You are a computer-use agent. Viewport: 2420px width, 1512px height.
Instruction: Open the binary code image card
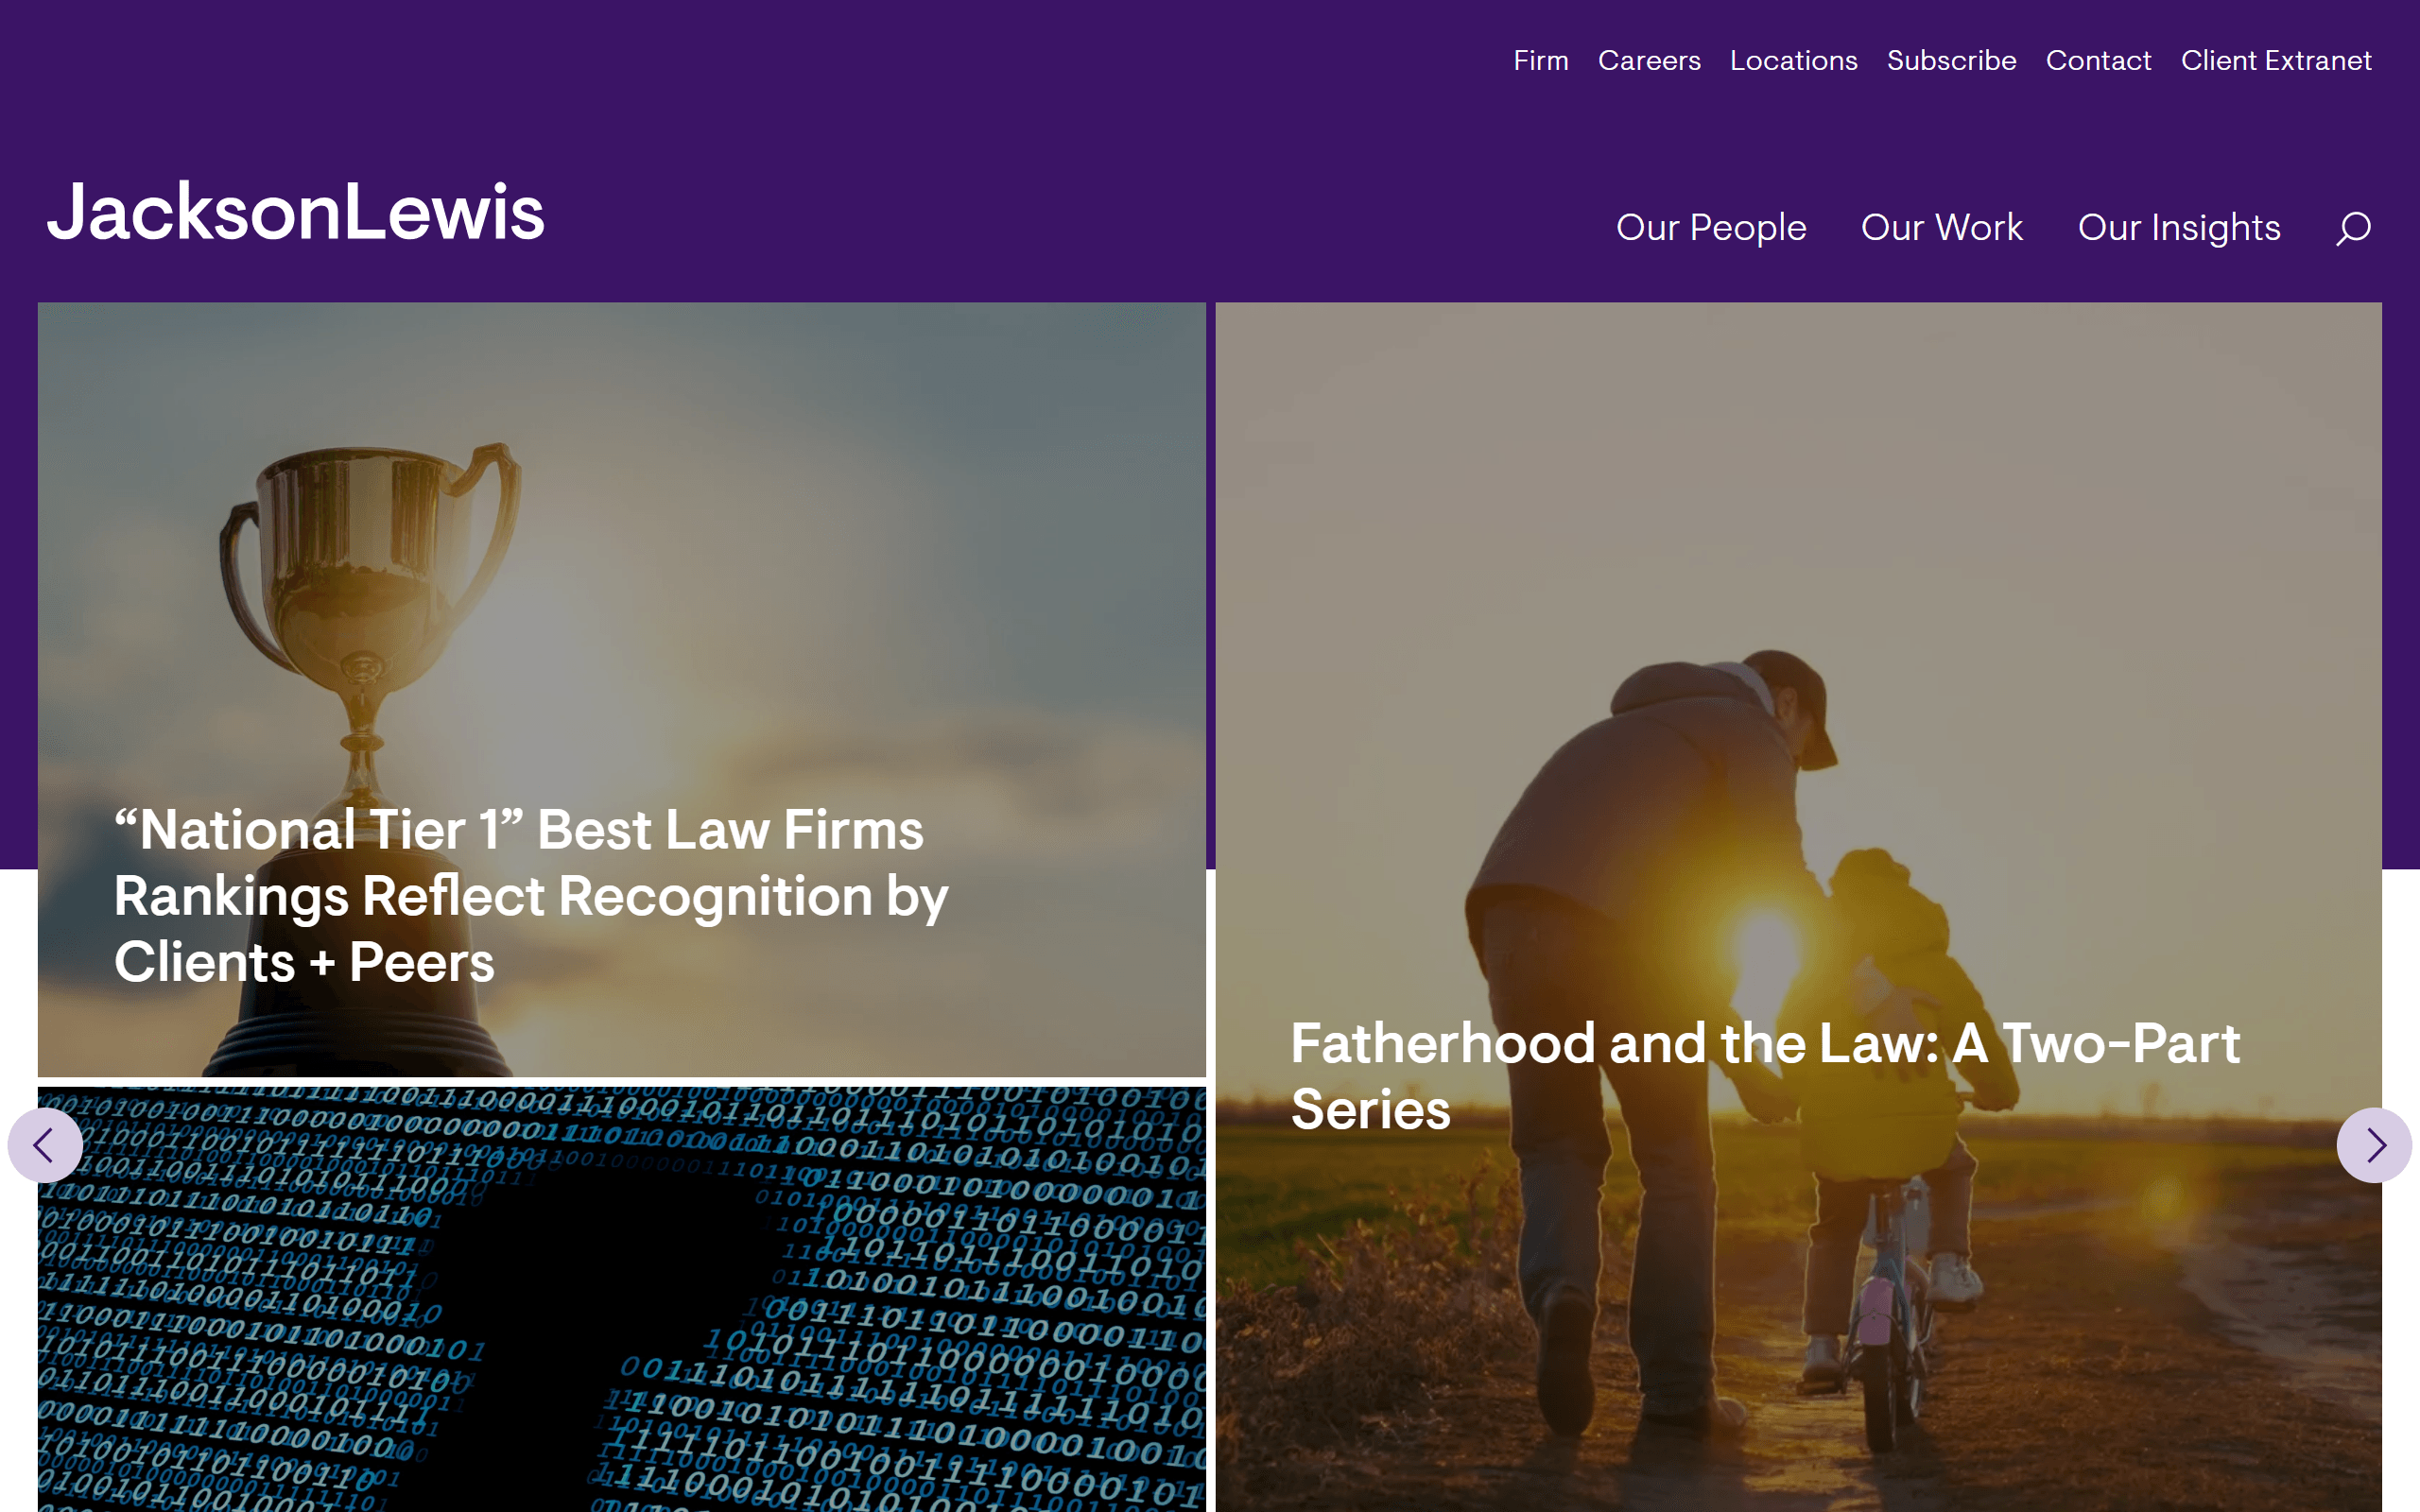tap(622, 1300)
